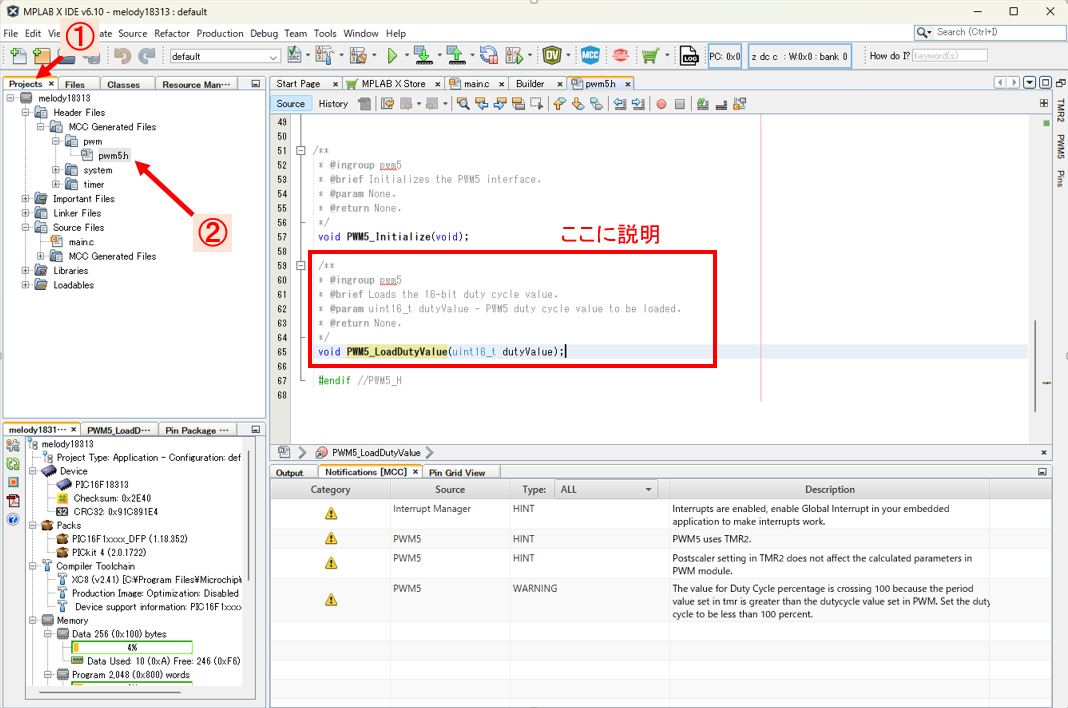Click the blue help icon in dashboard
This screenshot has width=1068, height=708.
(13, 519)
